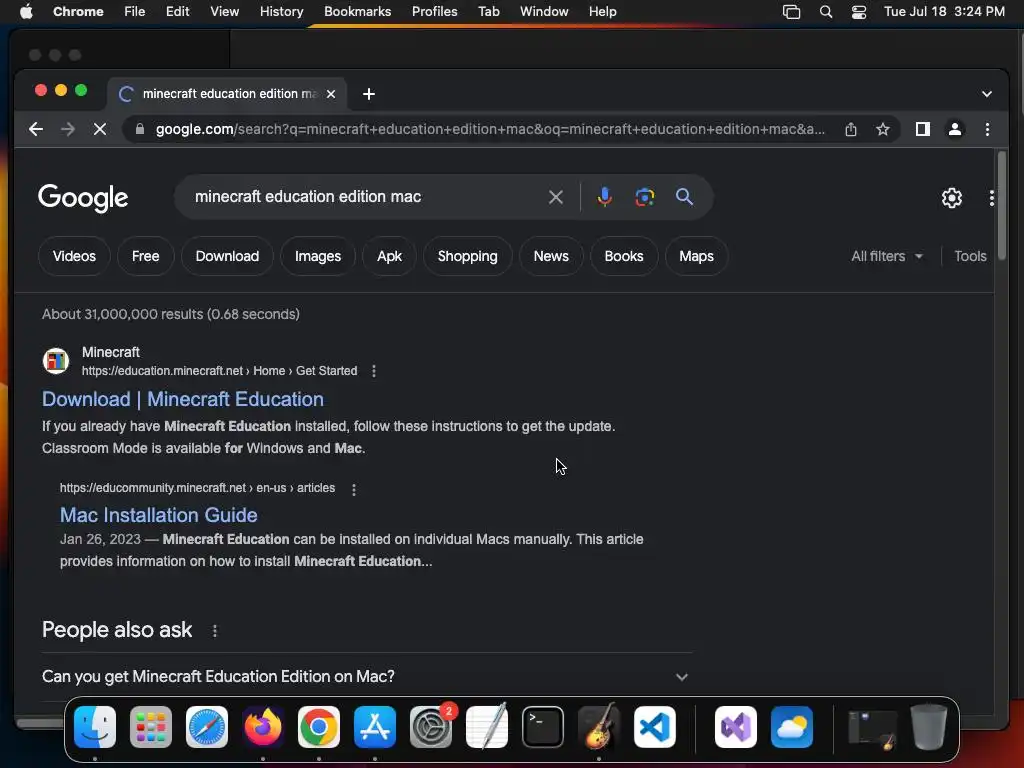Switch to Maps results
The image size is (1024, 768).
tap(696, 256)
